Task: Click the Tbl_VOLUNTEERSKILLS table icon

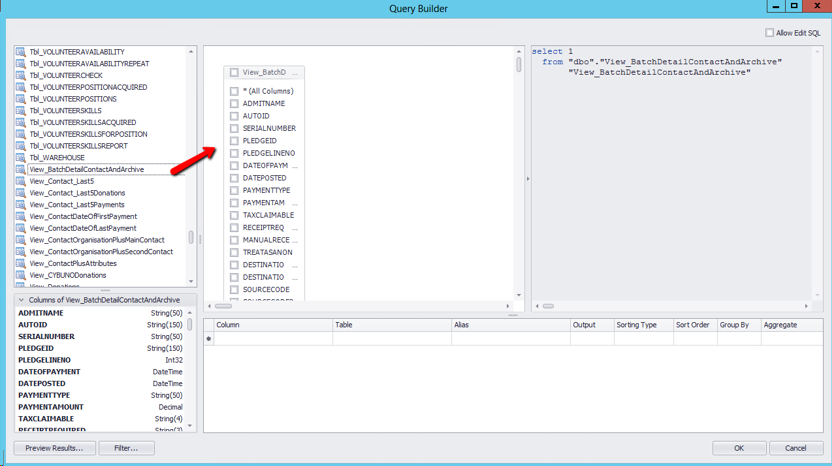Action: (21, 110)
